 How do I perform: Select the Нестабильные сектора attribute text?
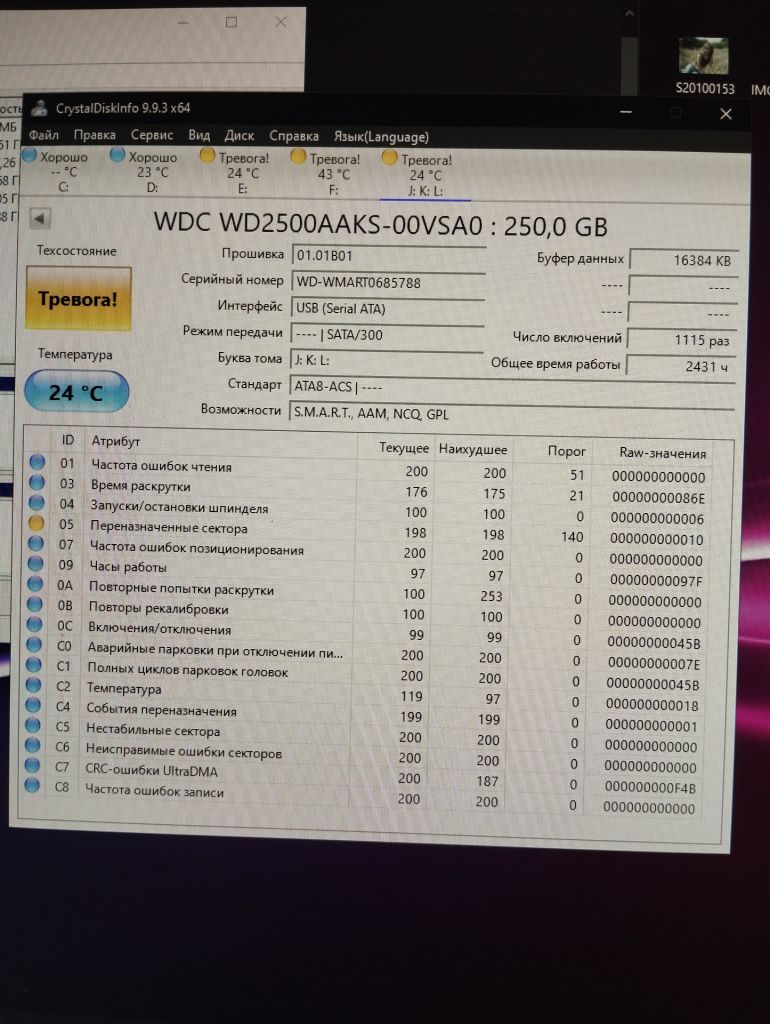(153, 730)
